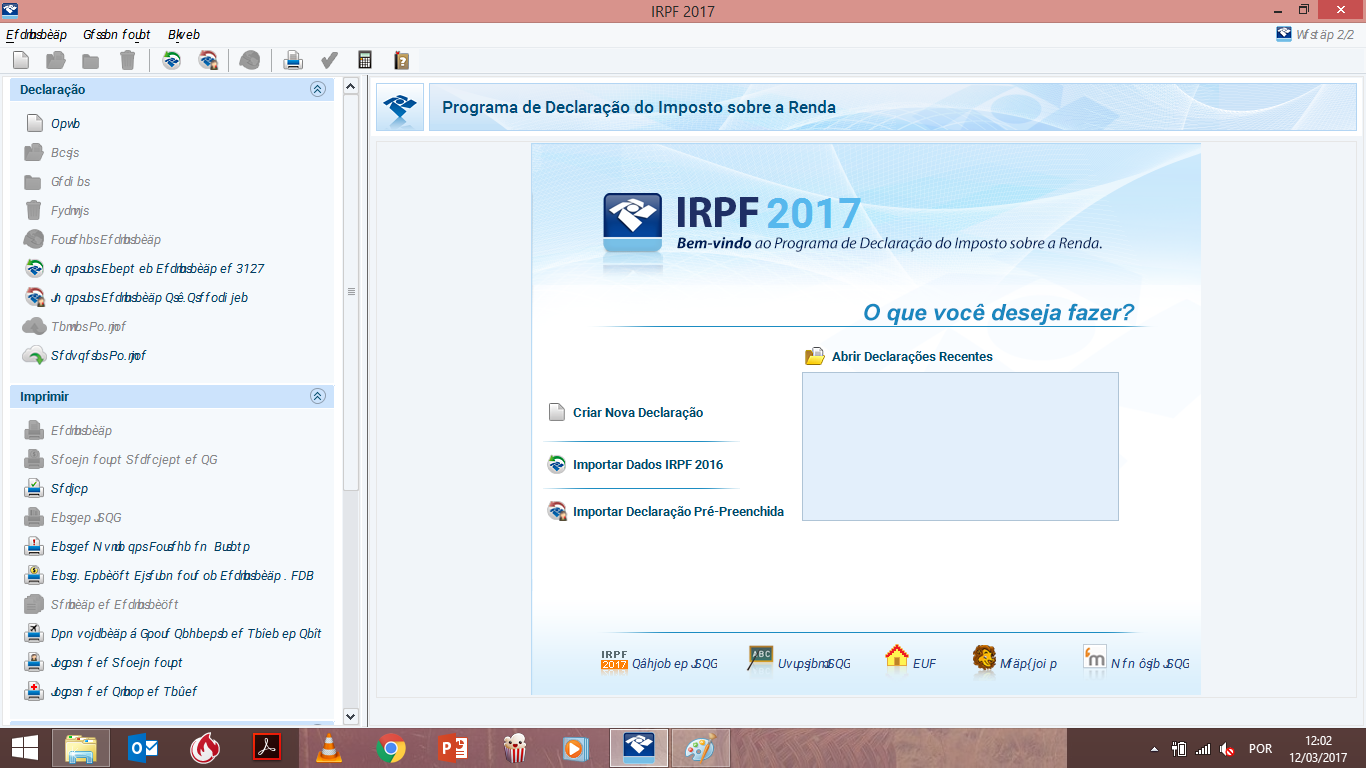The image size is (1366, 768).
Task: Click the Importar Declaração Pré-Preenchida link
Action: (x=678, y=511)
